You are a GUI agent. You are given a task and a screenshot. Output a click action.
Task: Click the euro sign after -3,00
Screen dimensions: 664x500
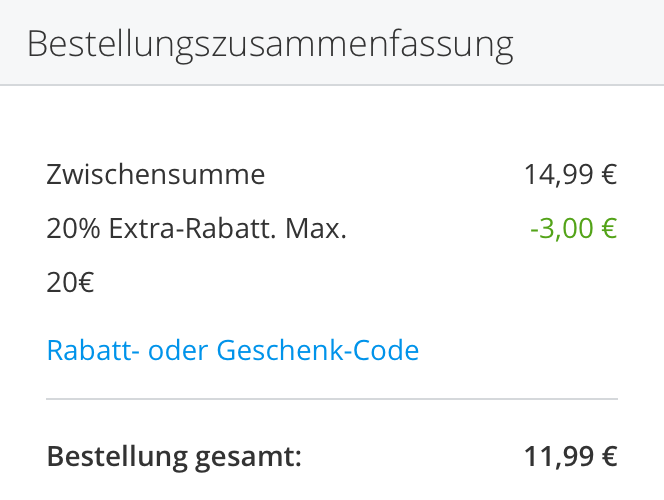tap(609, 230)
